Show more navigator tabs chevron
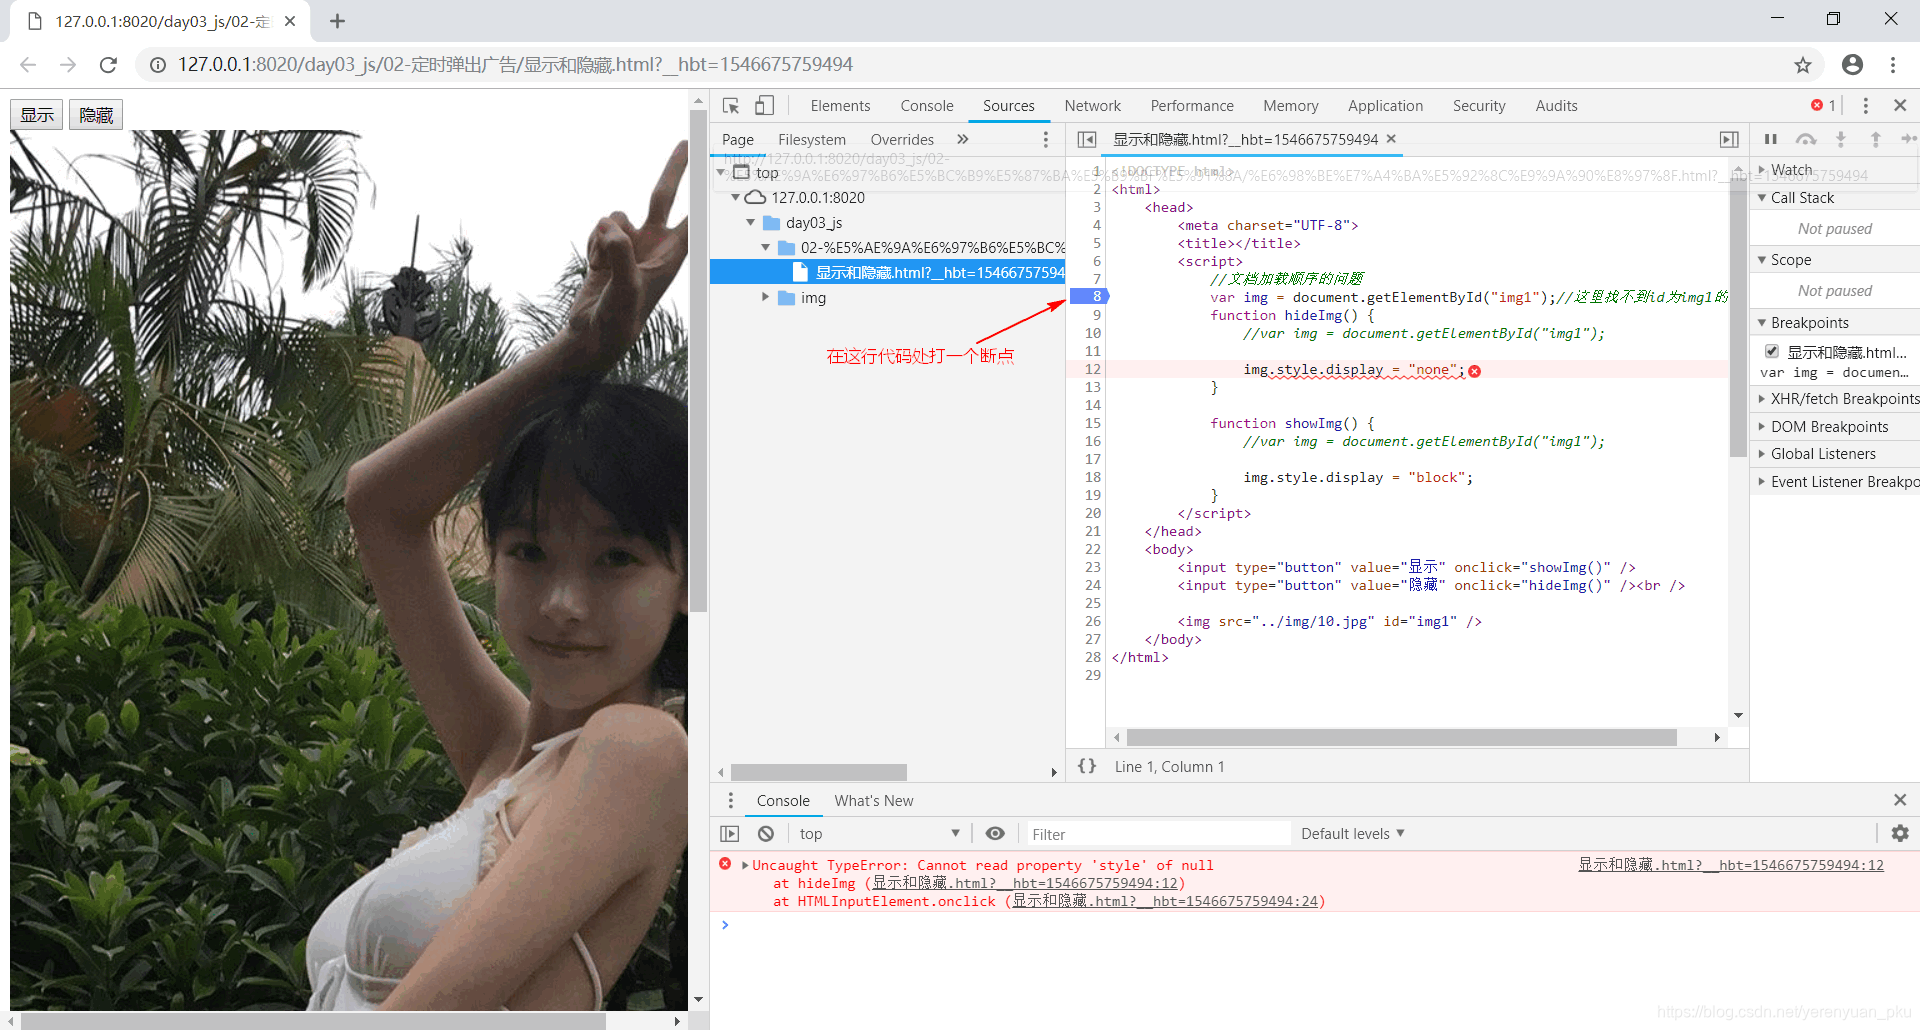This screenshot has width=1920, height=1030. click(x=962, y=139)
